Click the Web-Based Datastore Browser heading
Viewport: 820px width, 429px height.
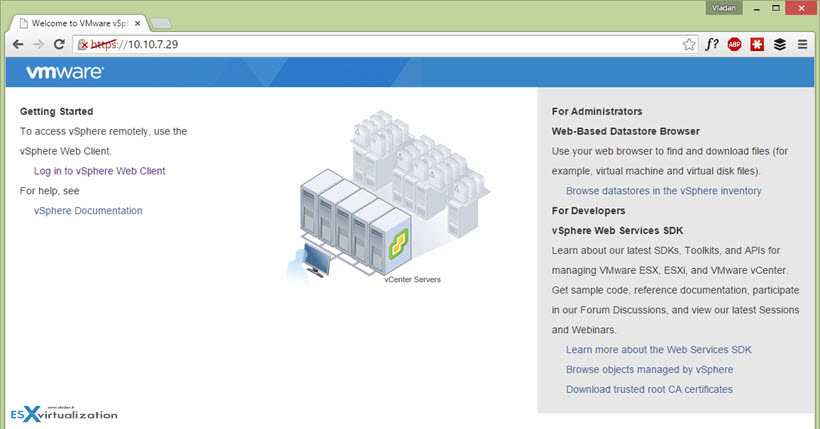(x=625, y=131)
